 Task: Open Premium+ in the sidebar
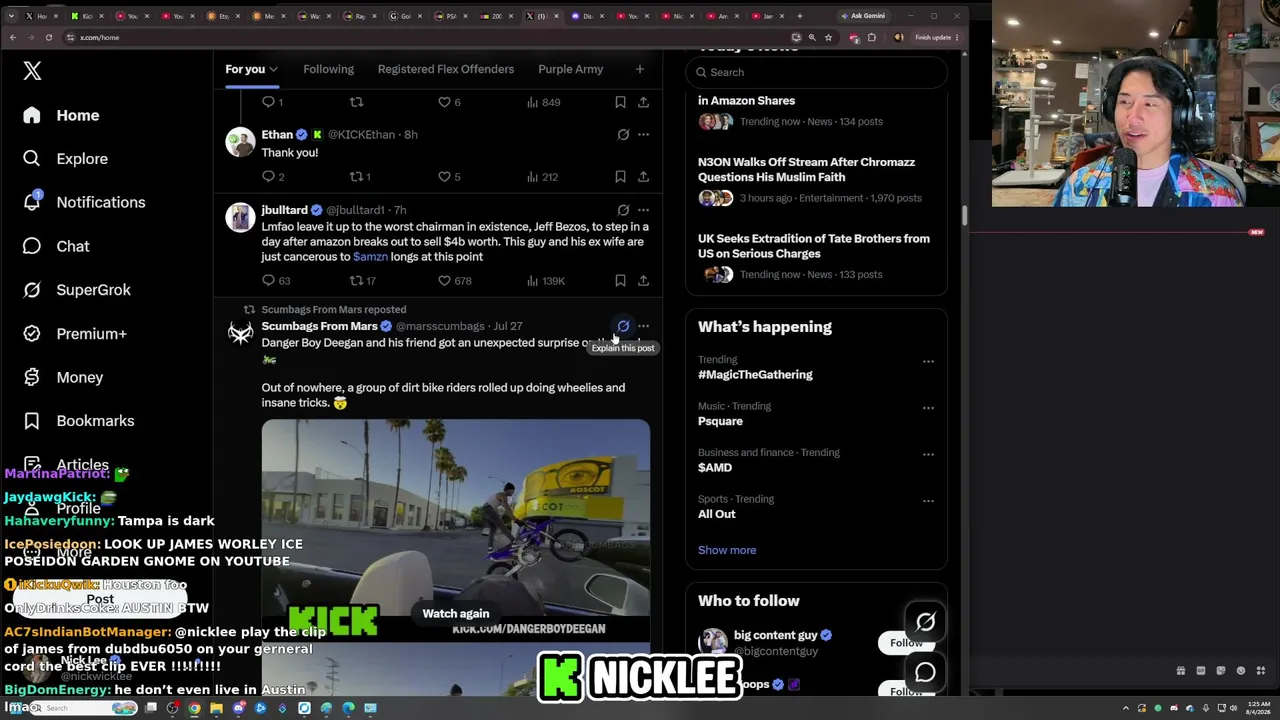(x=75, y=334)
